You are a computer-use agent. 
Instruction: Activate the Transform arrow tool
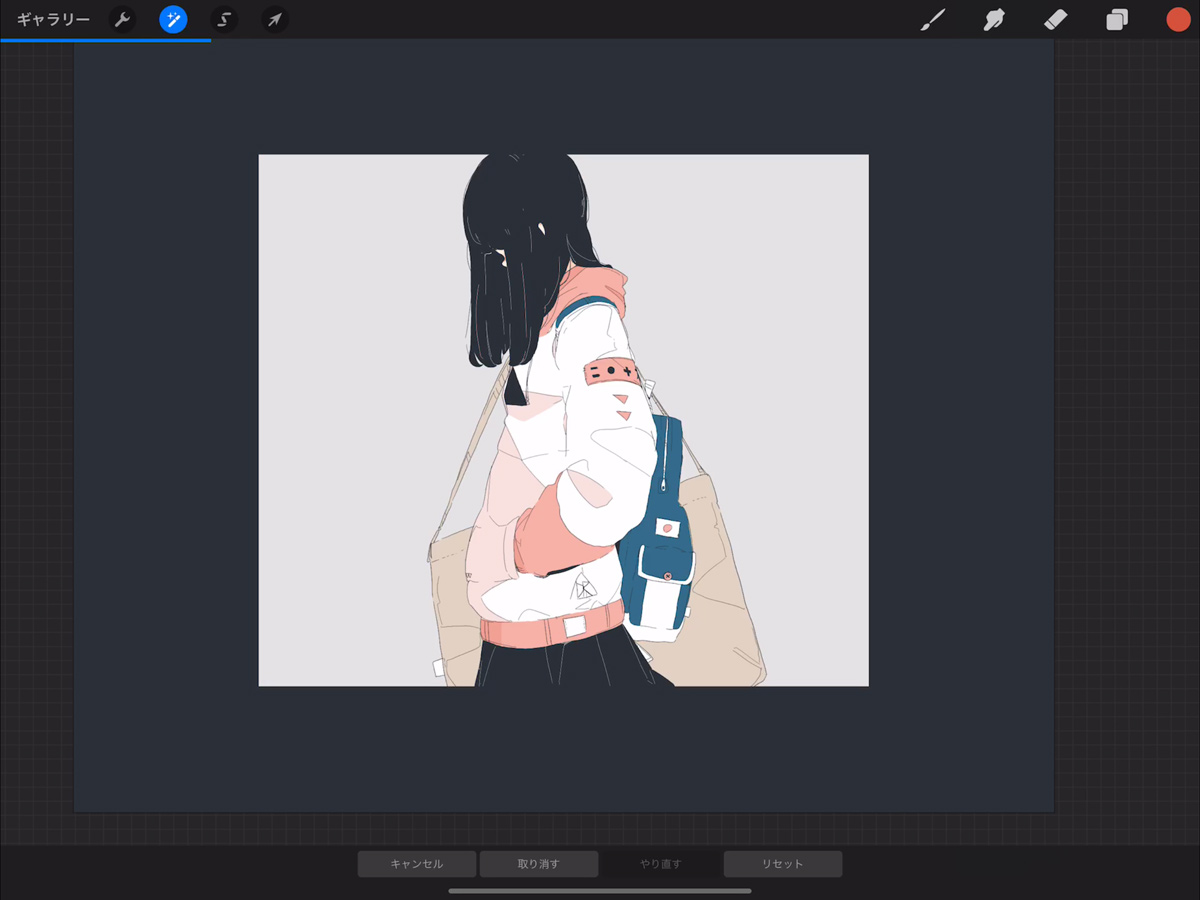[x=275, y=20]
